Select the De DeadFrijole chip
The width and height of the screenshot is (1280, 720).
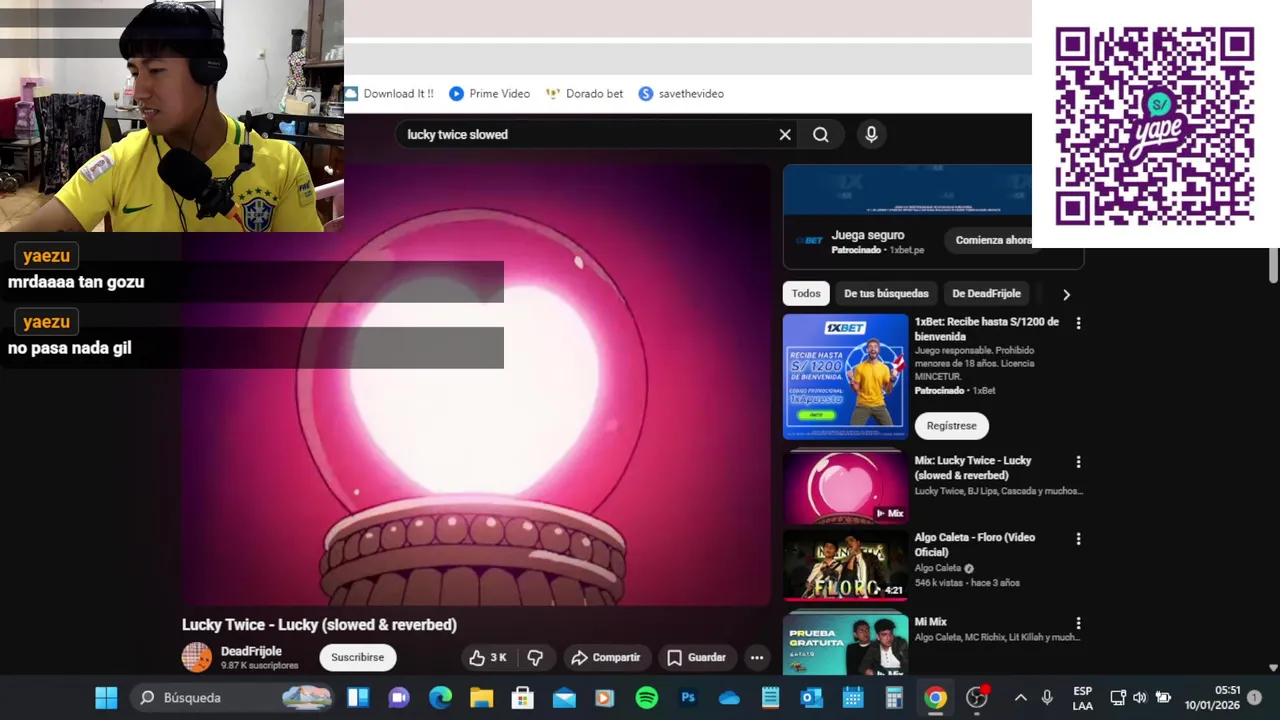pyautogui.click(x=986, y=294)
